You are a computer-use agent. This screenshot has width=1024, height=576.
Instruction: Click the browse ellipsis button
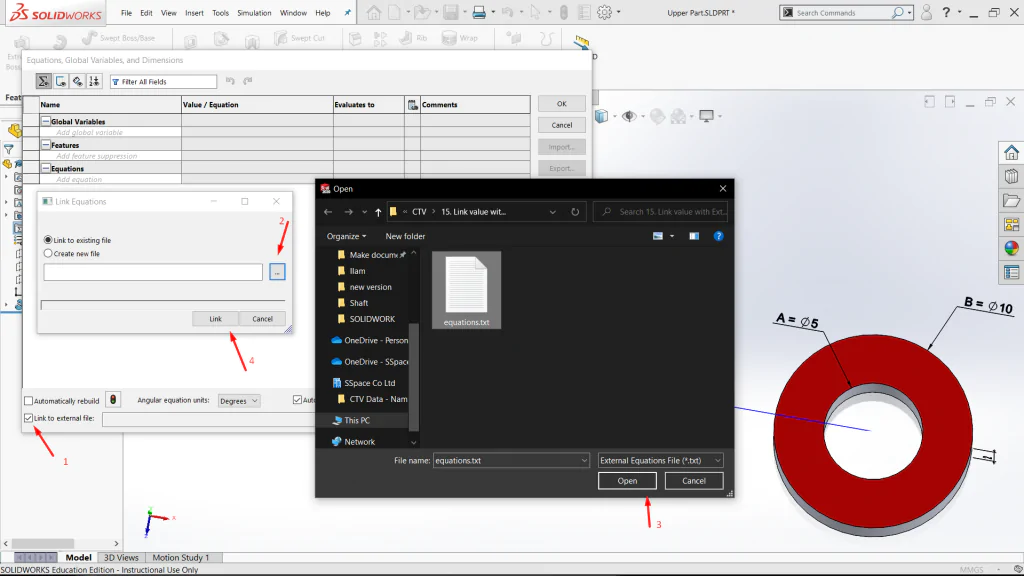point(277,272)
